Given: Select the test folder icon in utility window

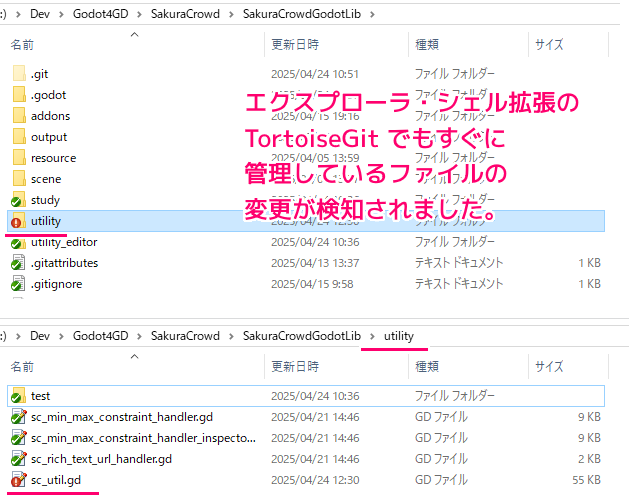Looking at the screenshot, I should click(x=18, y=396).
